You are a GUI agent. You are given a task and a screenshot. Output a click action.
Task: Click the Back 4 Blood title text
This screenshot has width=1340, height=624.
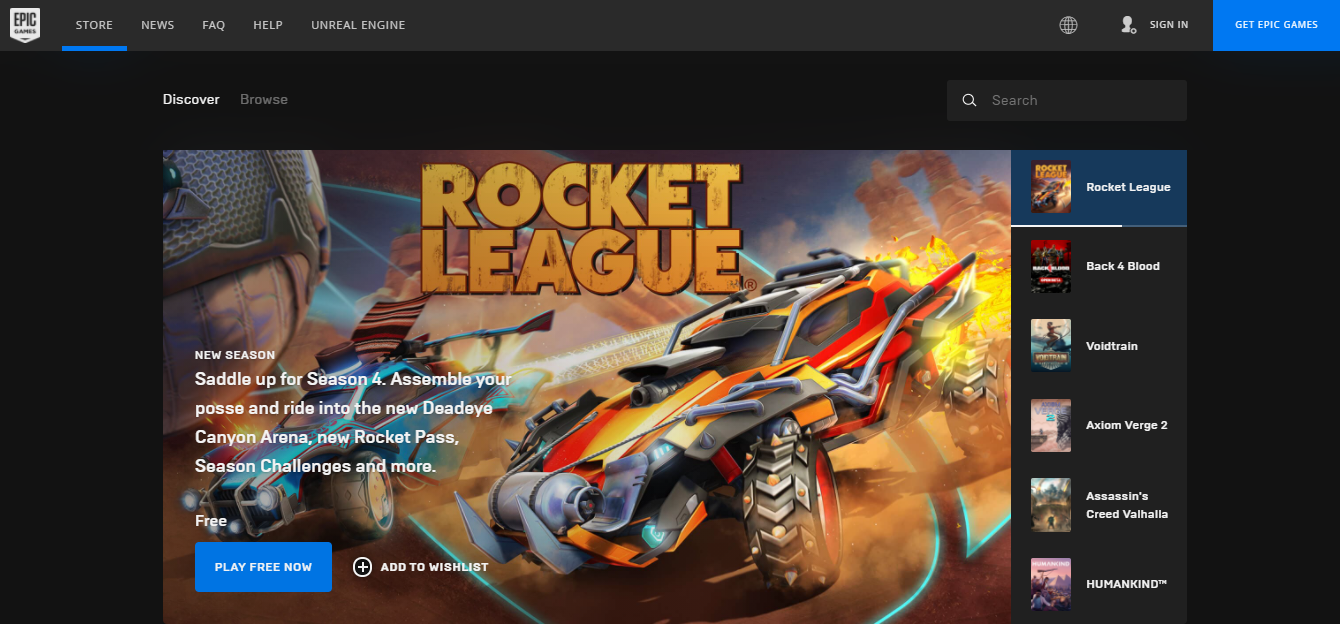coord(1123,266)
